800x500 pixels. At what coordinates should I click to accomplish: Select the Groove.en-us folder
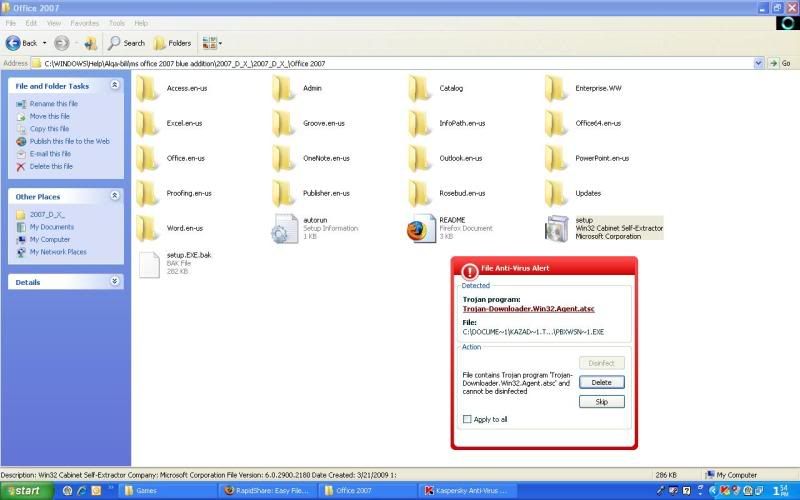[309, 123]
